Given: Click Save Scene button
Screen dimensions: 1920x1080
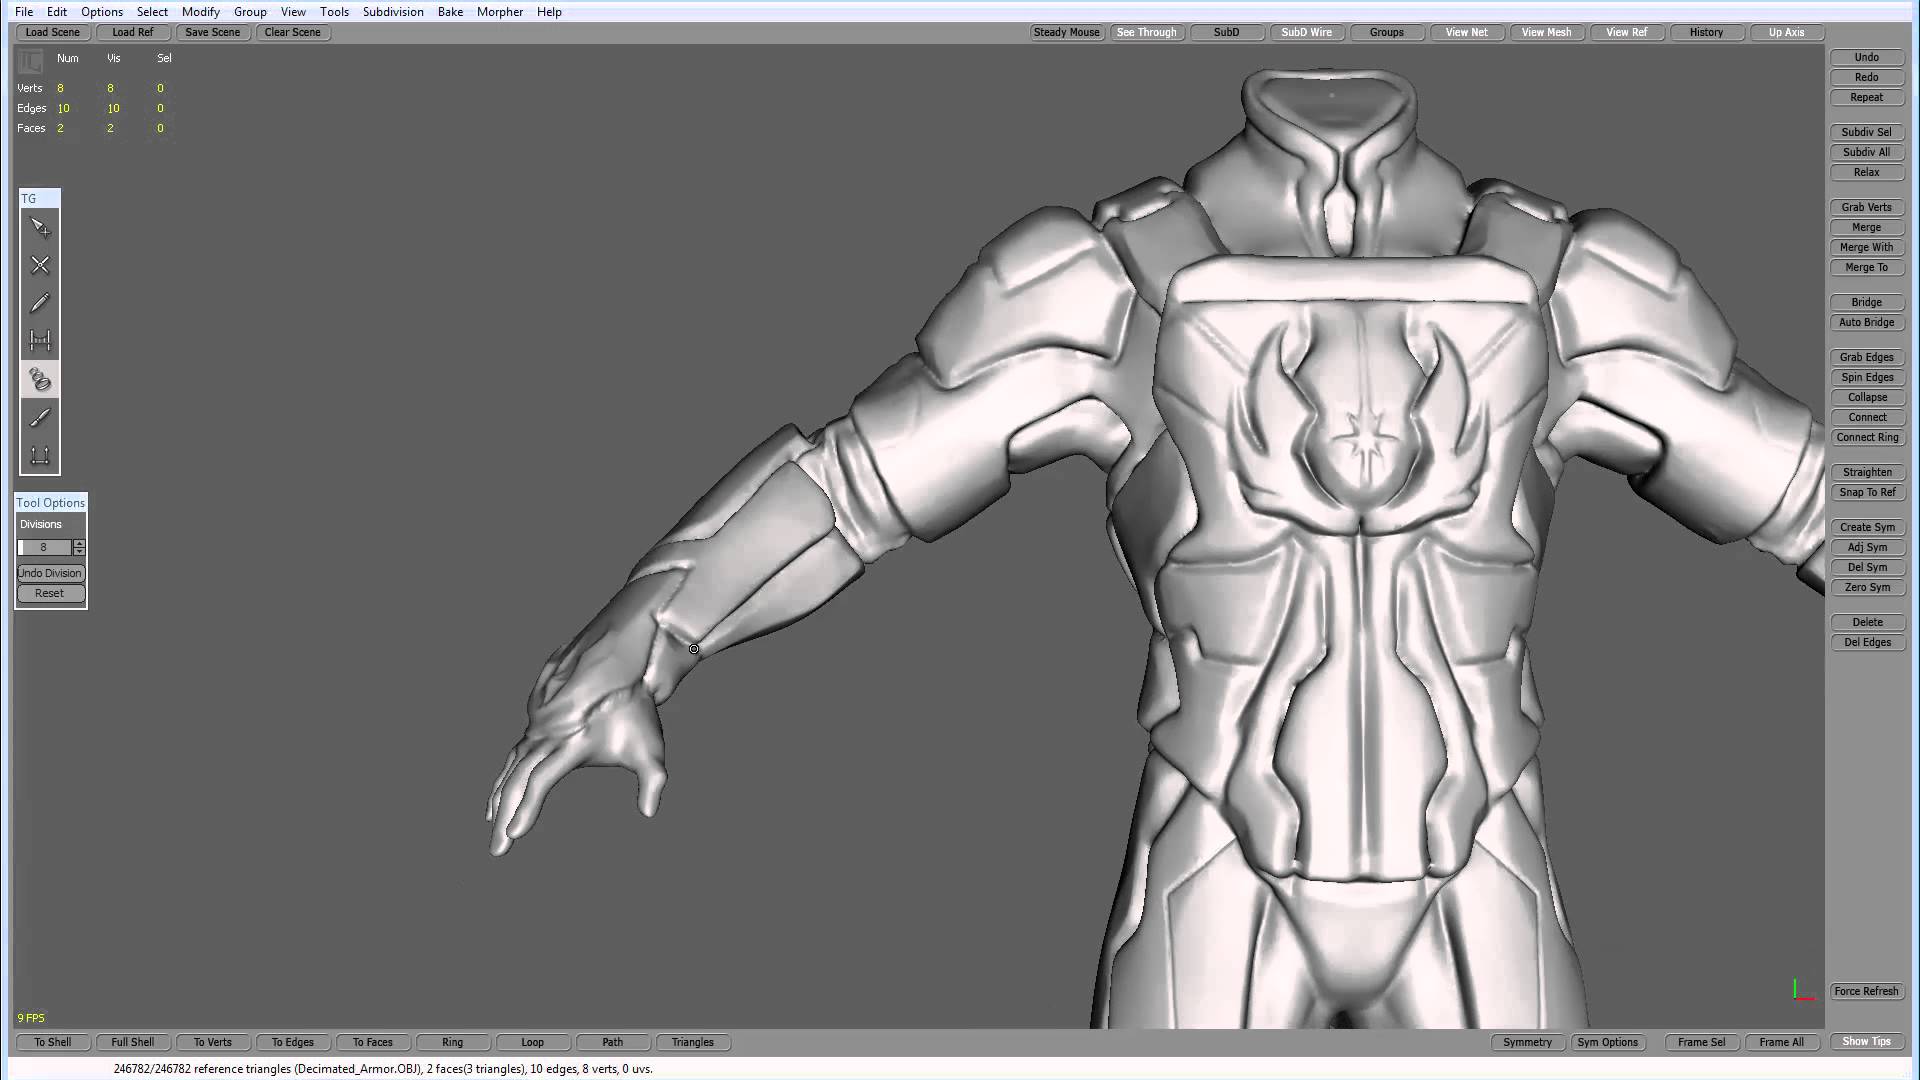Looking at the screenshot, I should pos(212,32).
